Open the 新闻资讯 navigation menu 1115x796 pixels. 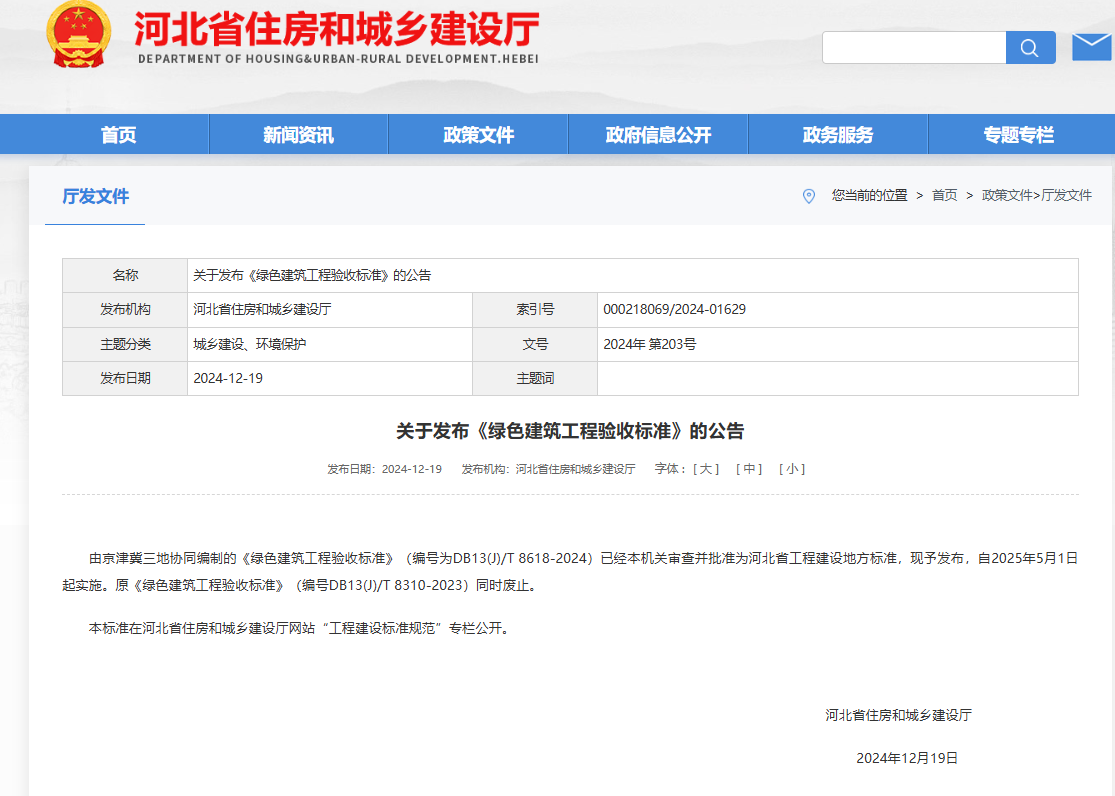(x=298, y=135)
